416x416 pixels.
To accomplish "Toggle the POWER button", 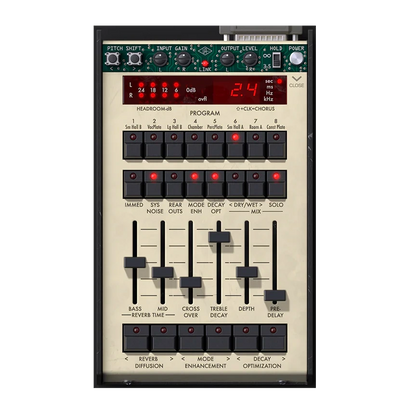I will click(296, 59).
